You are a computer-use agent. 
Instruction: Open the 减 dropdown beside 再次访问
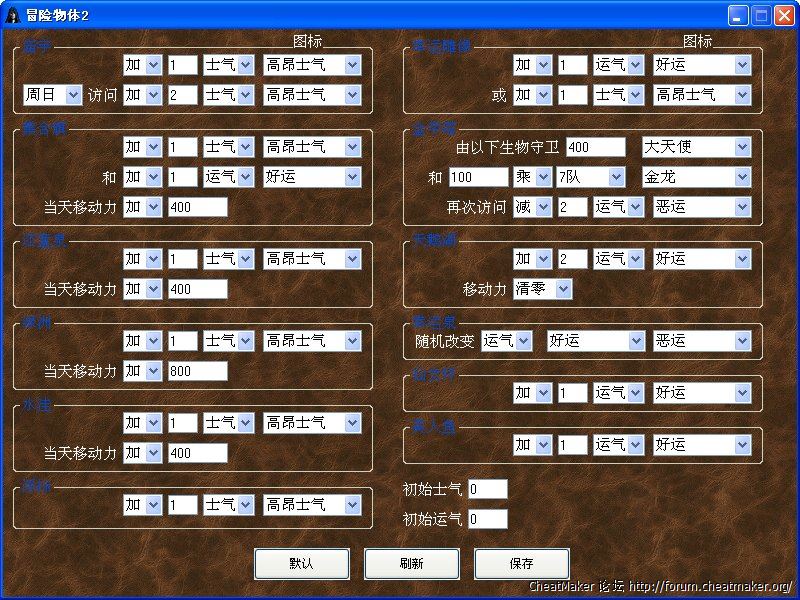click(532, 207)
